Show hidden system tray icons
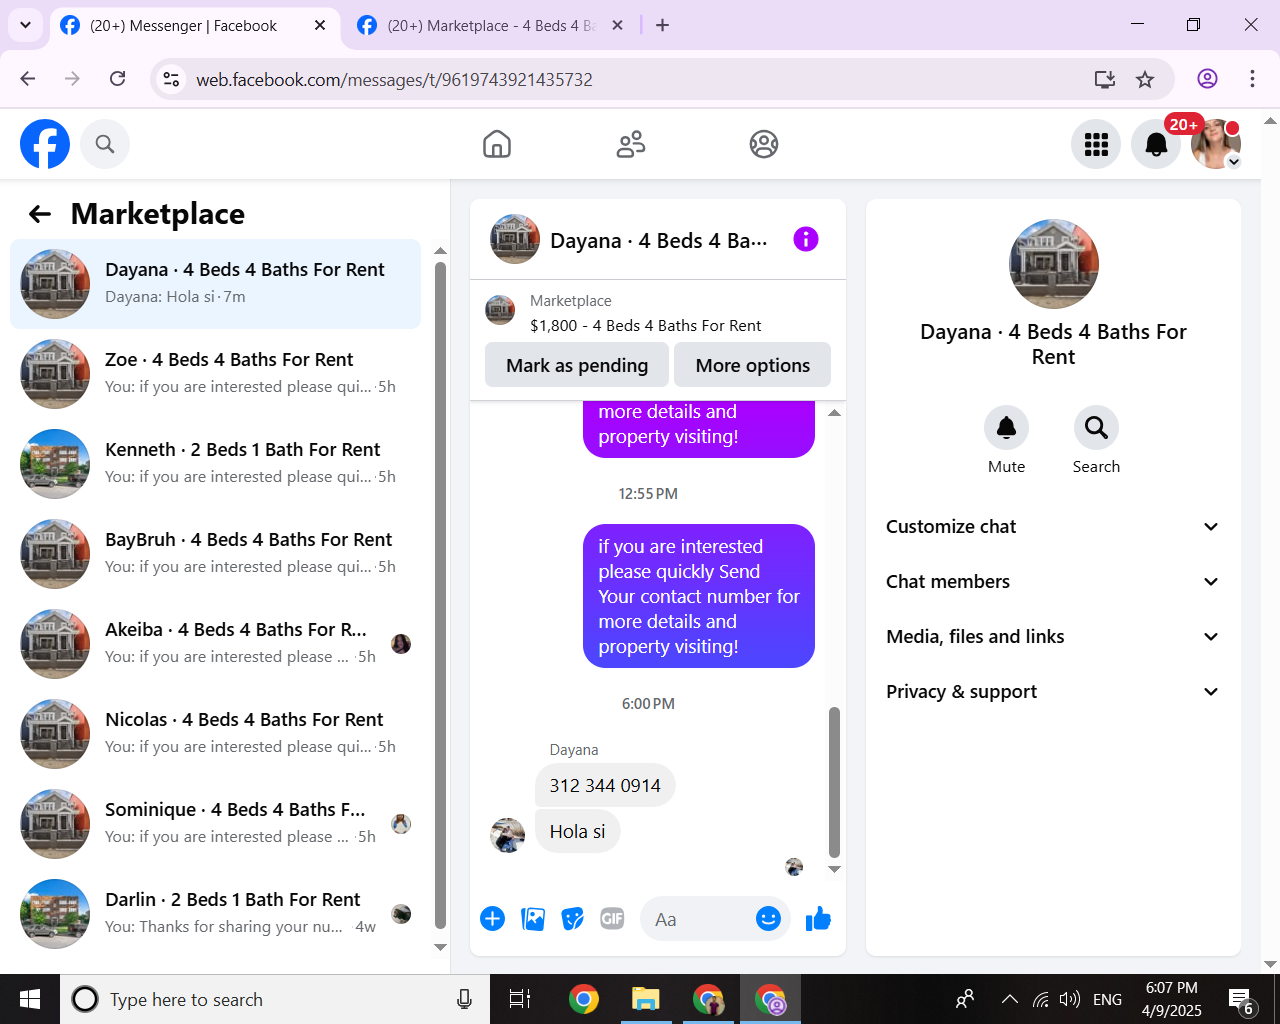 1010,999
